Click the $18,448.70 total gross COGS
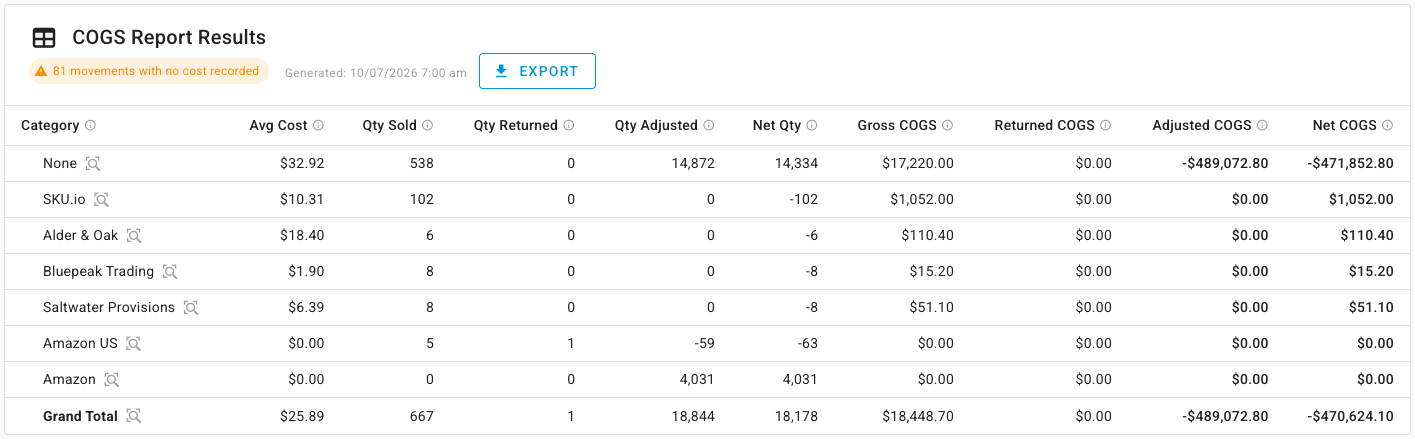The height and width of the screenshot is (439, 1415). click(x=917, y=416)
